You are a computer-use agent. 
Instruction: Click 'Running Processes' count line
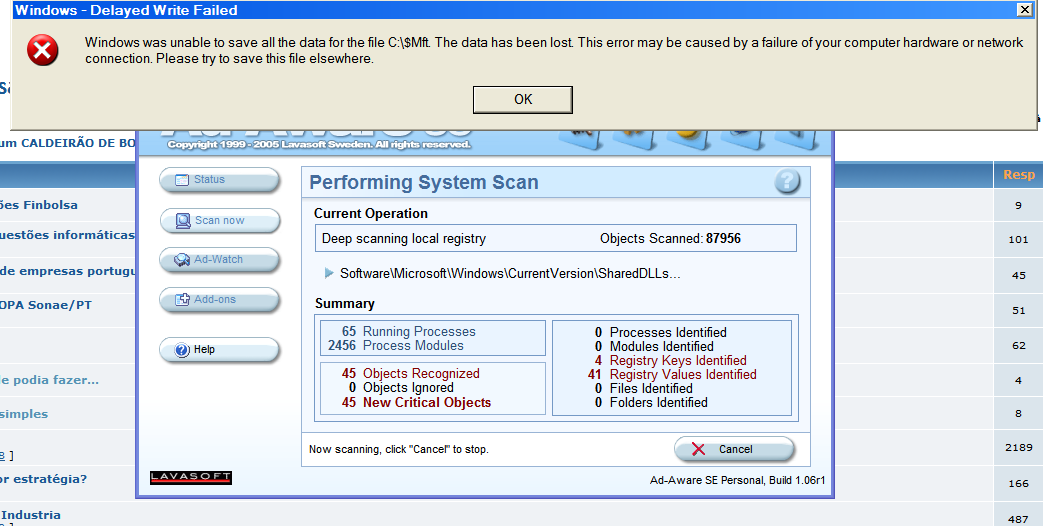(x=409, y=331)
